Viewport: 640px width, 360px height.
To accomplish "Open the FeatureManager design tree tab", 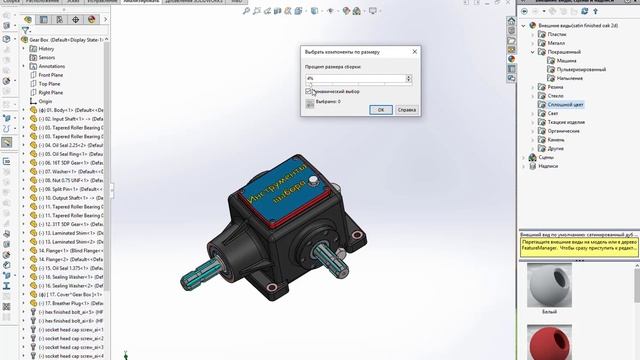I will pyautogui.click(x=28, y=19).
